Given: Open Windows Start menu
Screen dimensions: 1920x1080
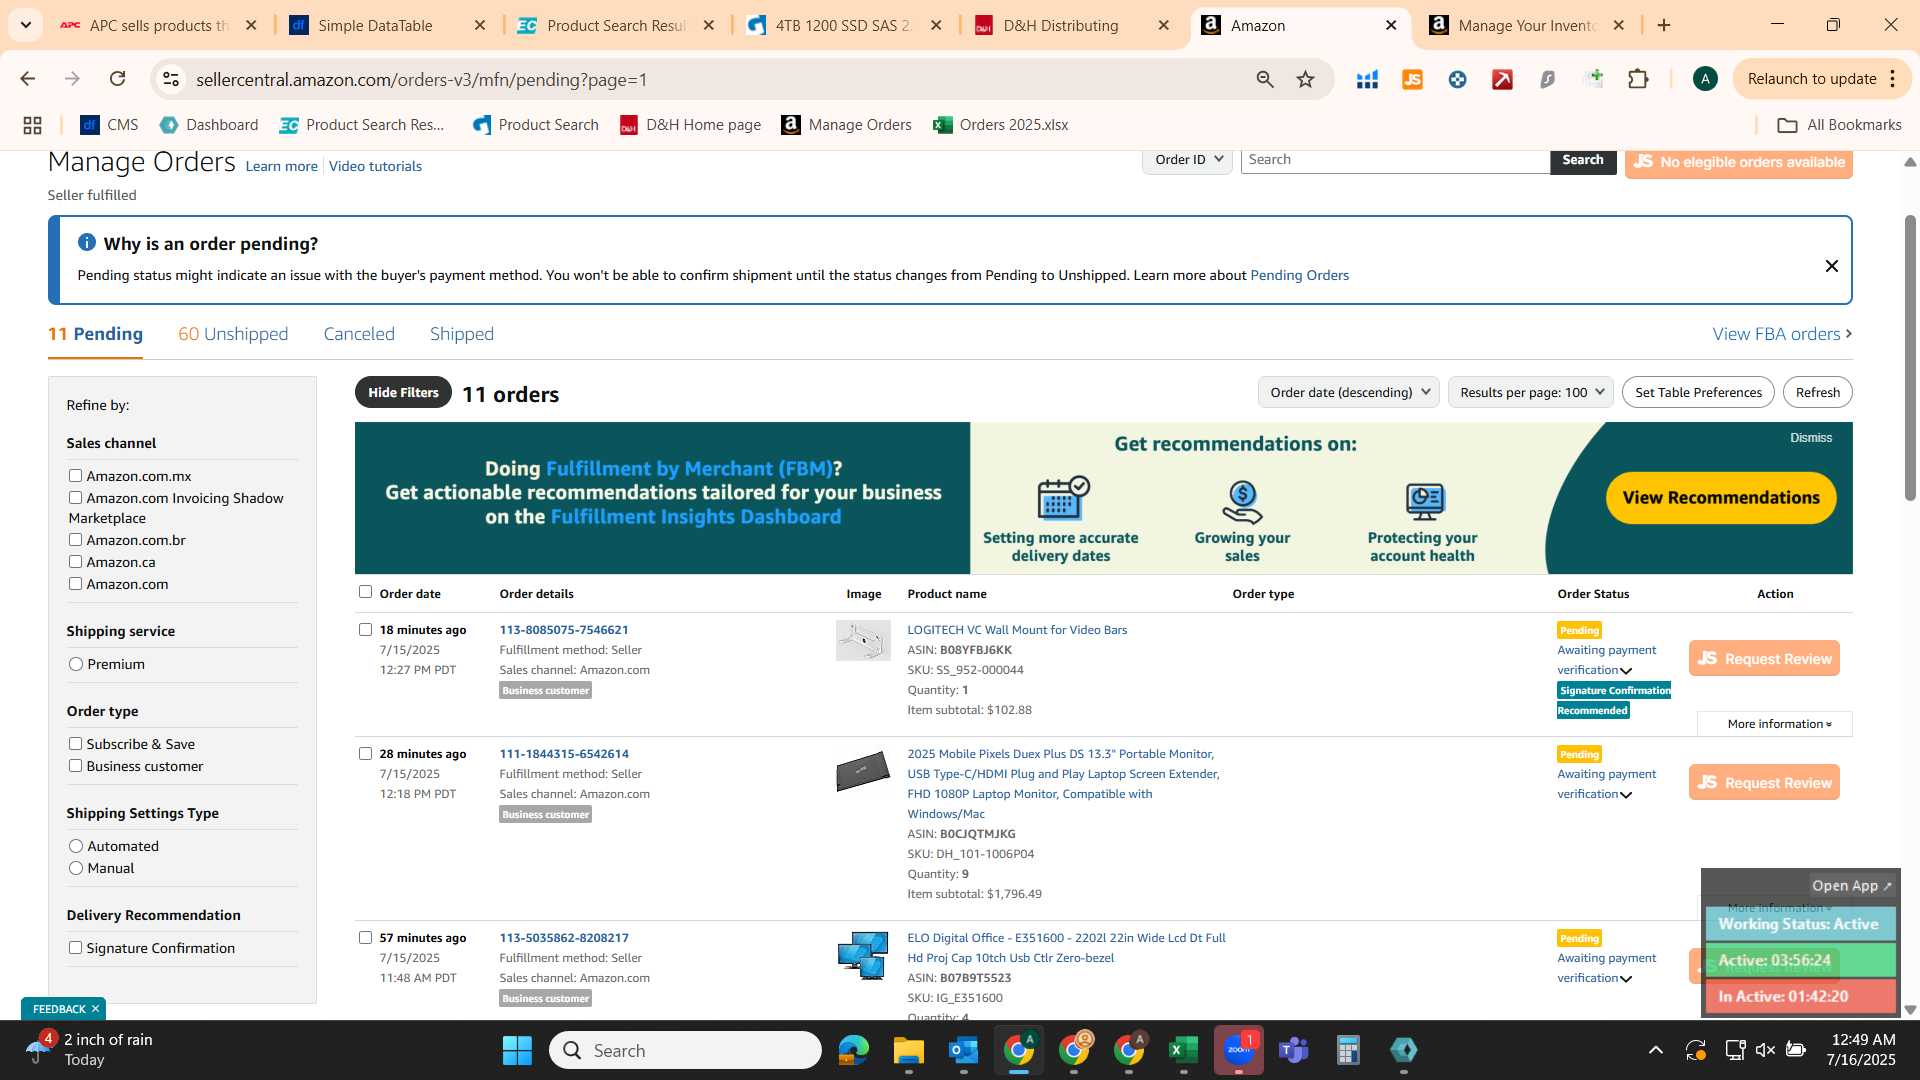Looking at the screenshot, I should coord(517,1050).
